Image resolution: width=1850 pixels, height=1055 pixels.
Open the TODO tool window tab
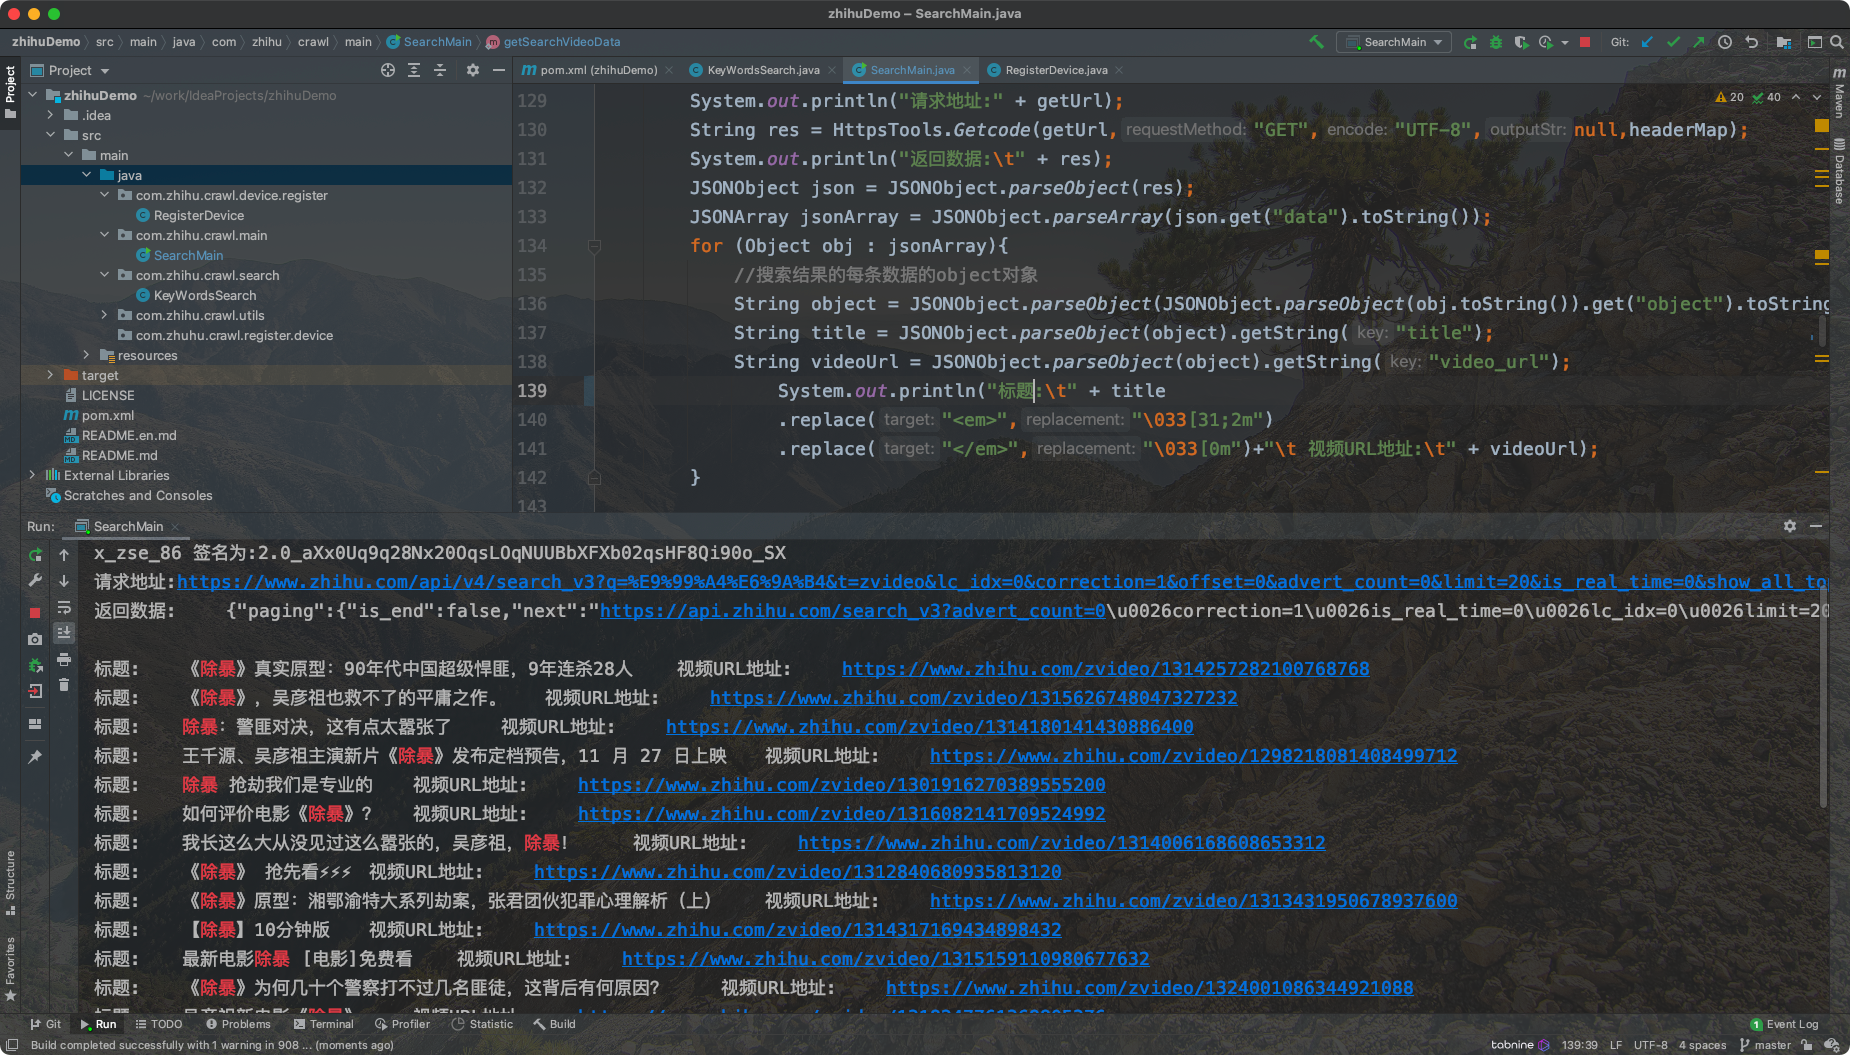(159, 1024)
